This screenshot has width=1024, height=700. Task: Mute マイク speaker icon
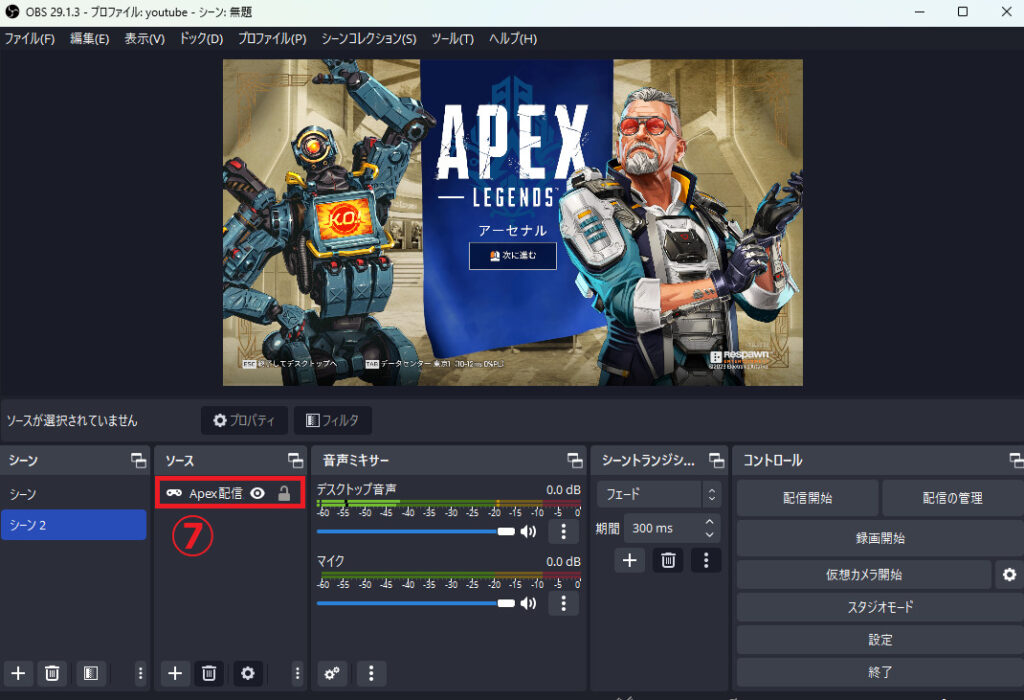[x=528, y=603]
